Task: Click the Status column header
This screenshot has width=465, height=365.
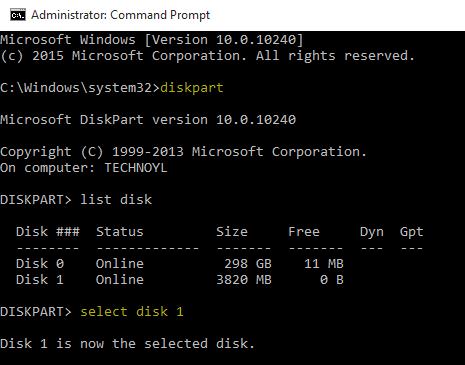Action: [x=120, y=232]
